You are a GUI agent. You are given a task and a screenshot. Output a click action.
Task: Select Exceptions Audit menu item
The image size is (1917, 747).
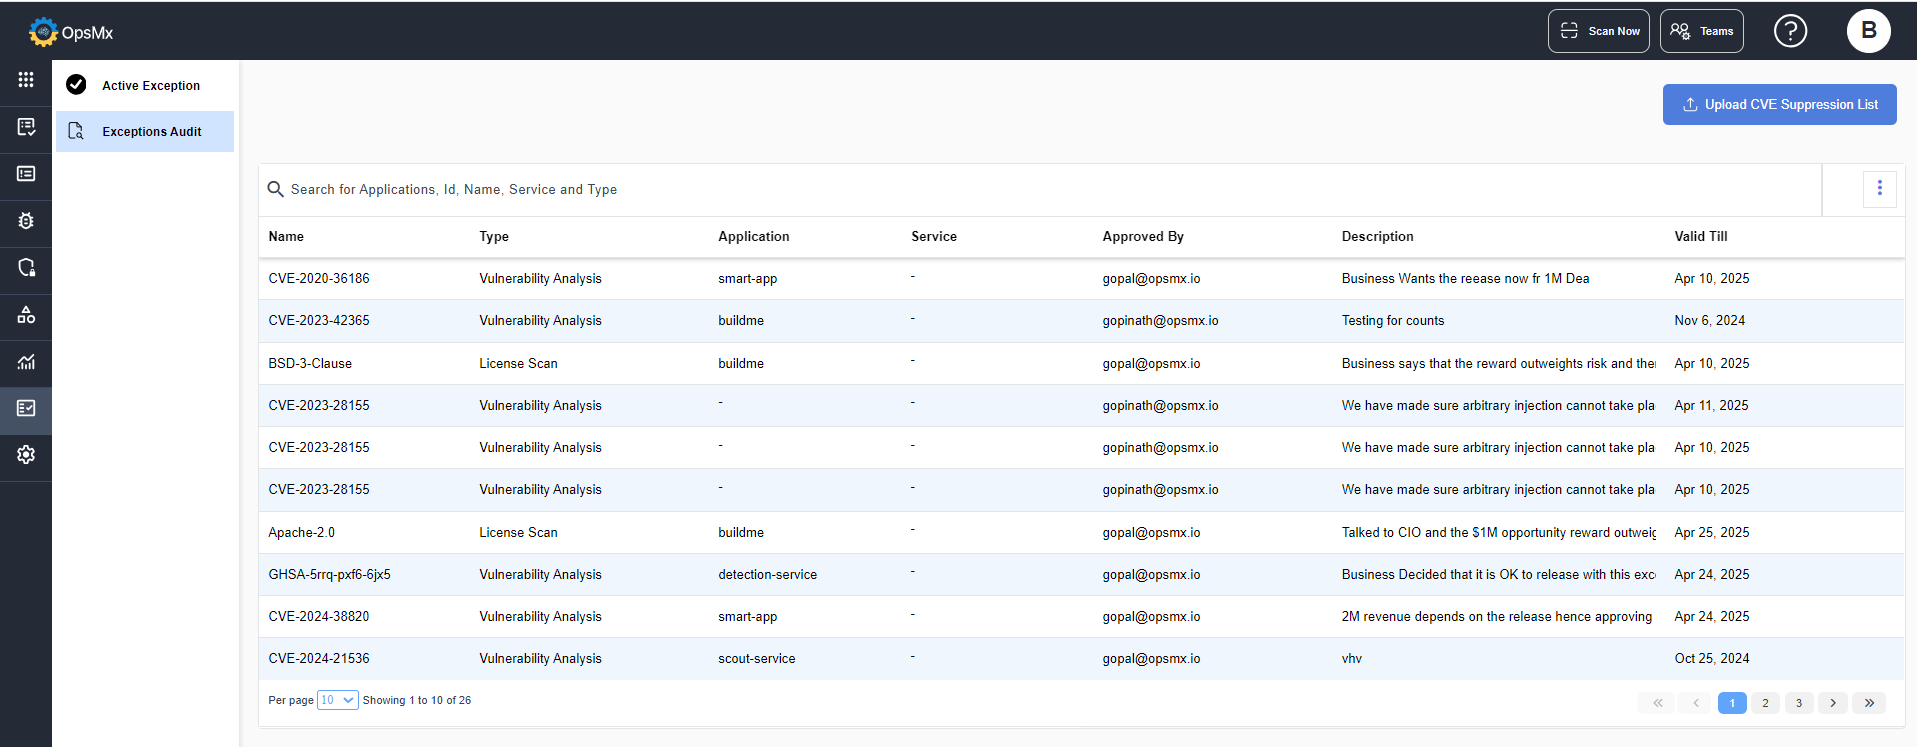point(151,132)
